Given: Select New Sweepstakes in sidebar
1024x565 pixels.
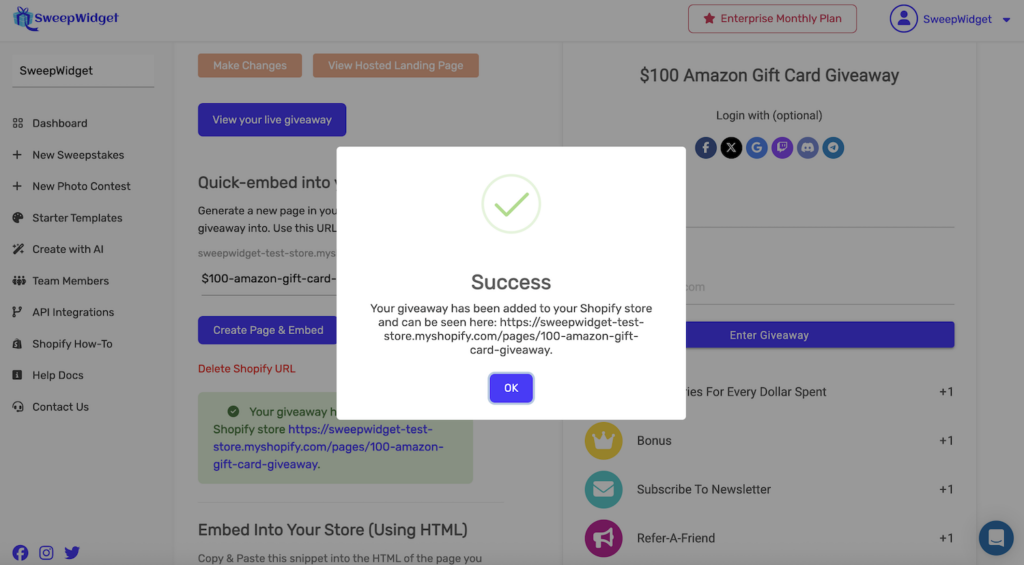Looking at the screenshot, I should pos(78,155).
